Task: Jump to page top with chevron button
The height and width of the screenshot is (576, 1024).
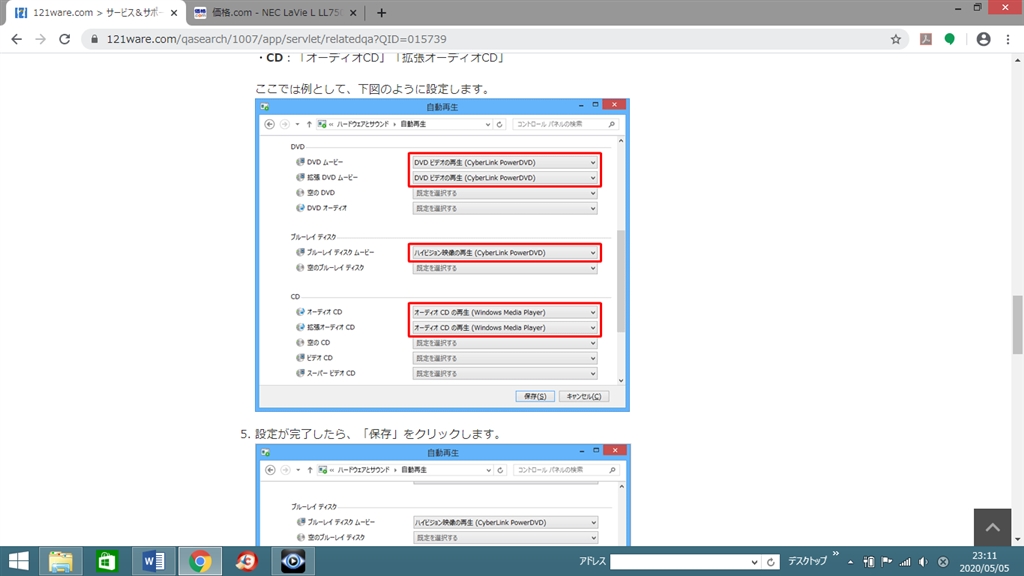Action: pyautogui.click(x=992, y=527)
